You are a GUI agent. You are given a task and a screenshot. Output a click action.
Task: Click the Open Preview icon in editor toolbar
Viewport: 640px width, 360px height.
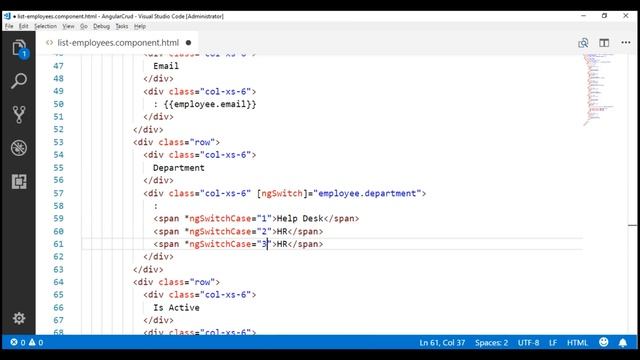coord(583,42)
